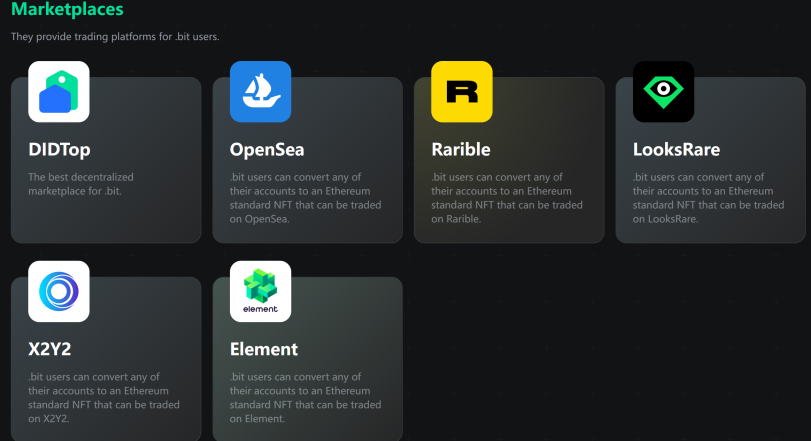The height and width of the screenshot is (441, 811).
Task: Click the Rarible card description text
Action: [x=507, y=198]
